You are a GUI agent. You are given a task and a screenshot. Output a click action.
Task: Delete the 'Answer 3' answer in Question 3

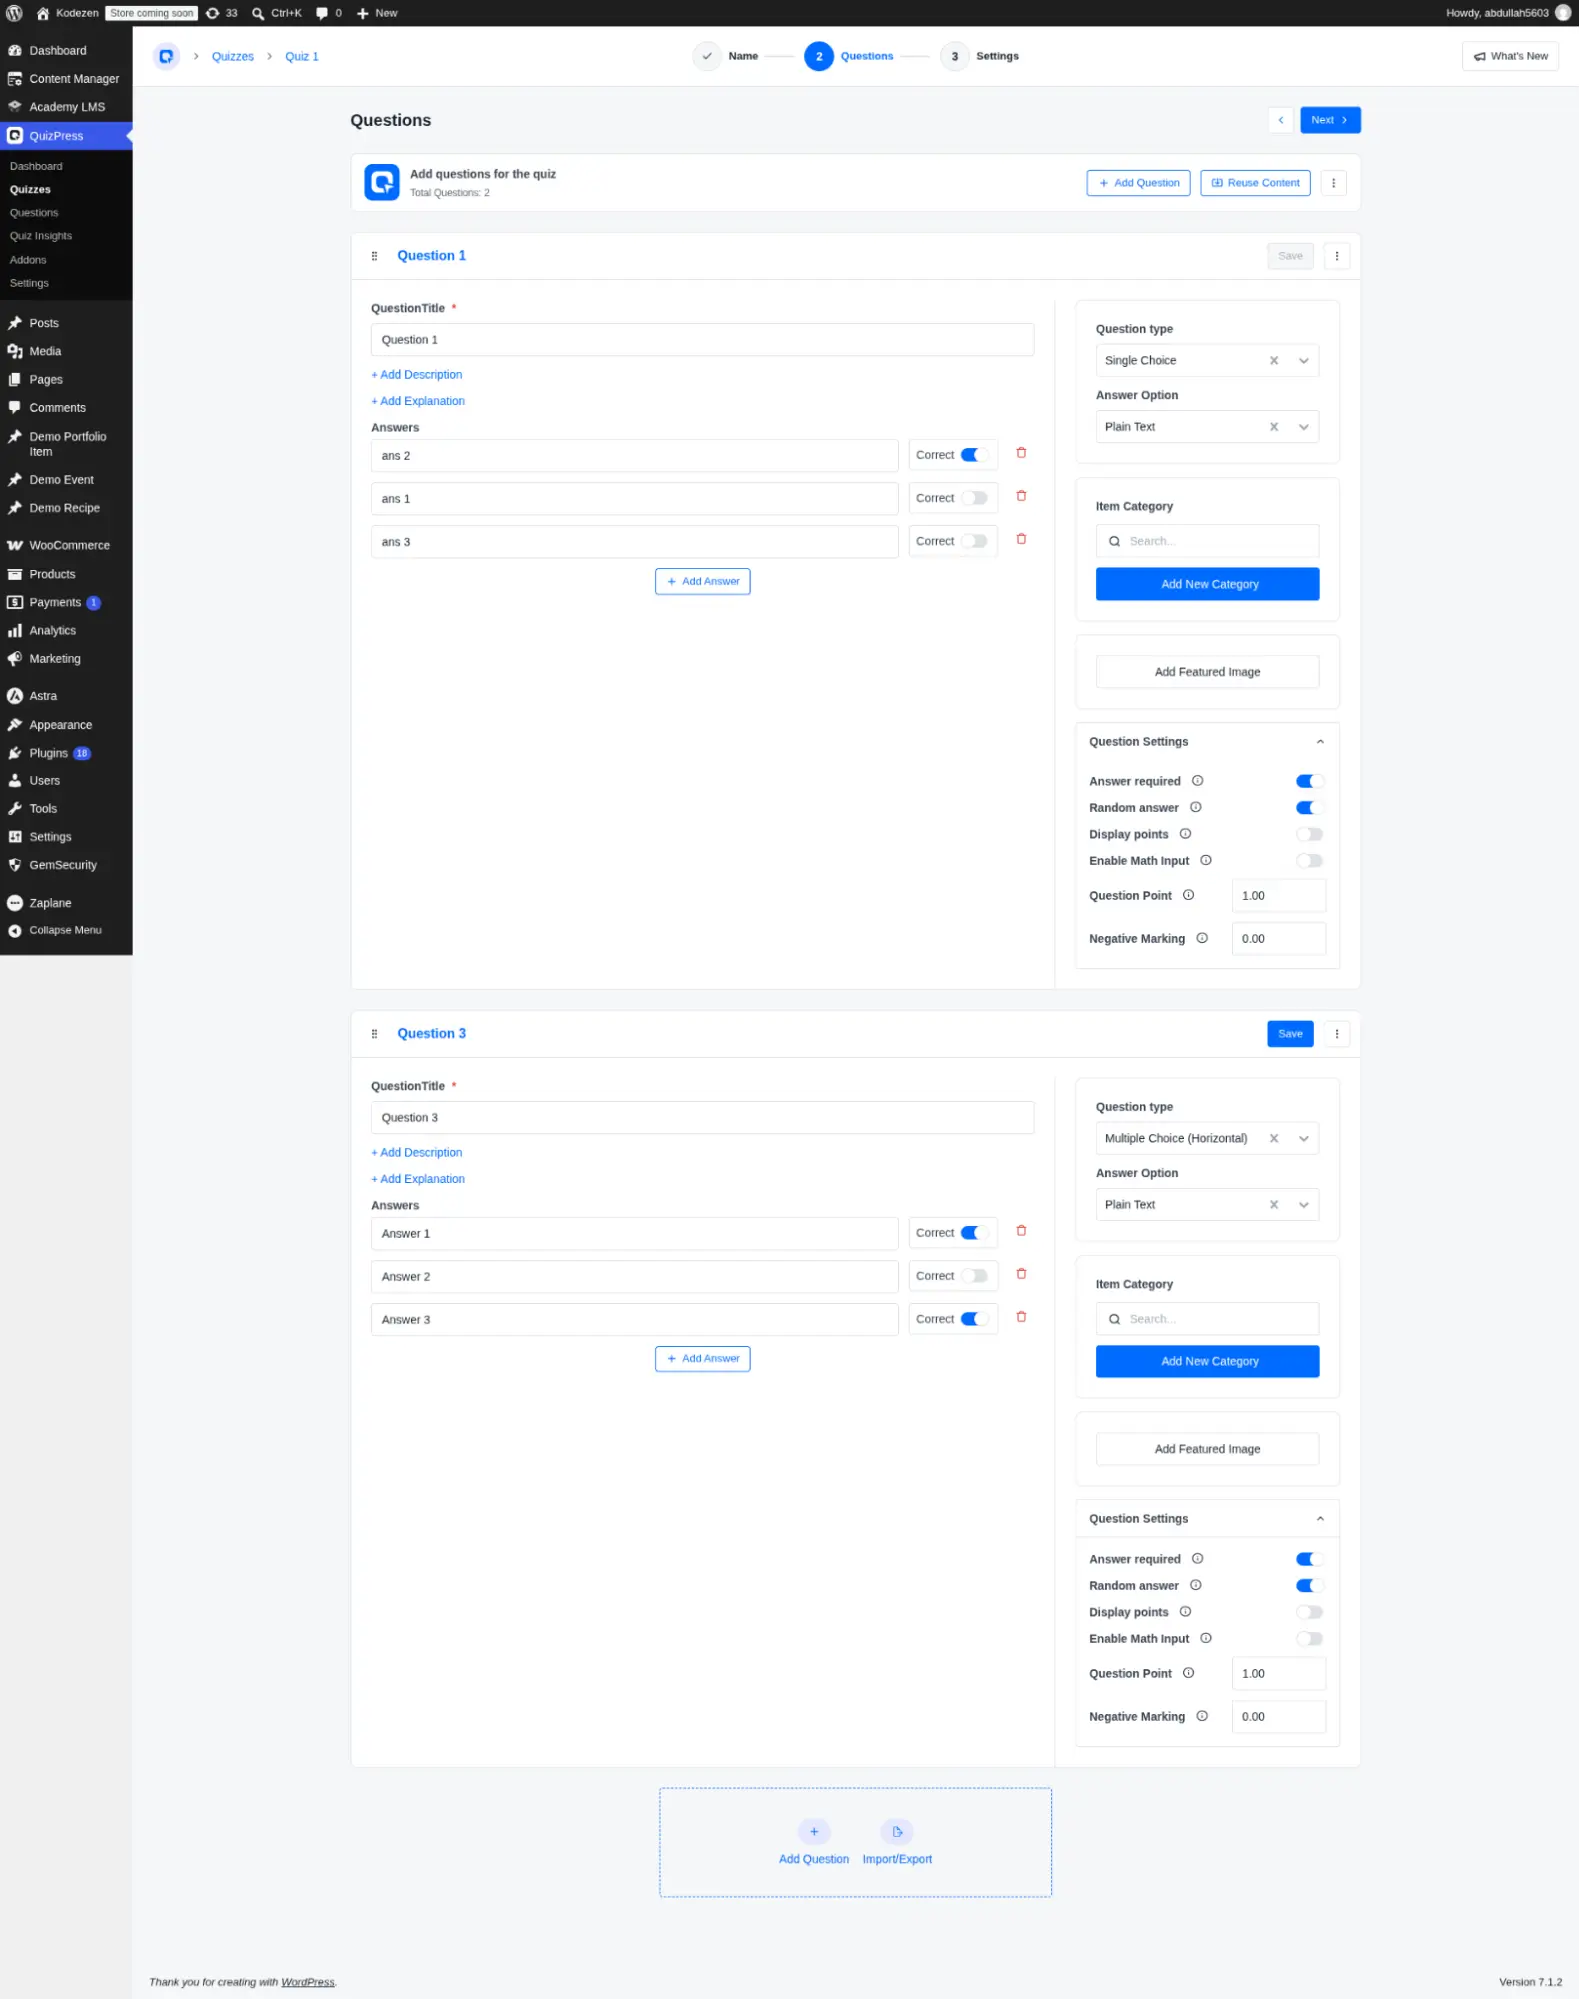click(1021, 1317)
